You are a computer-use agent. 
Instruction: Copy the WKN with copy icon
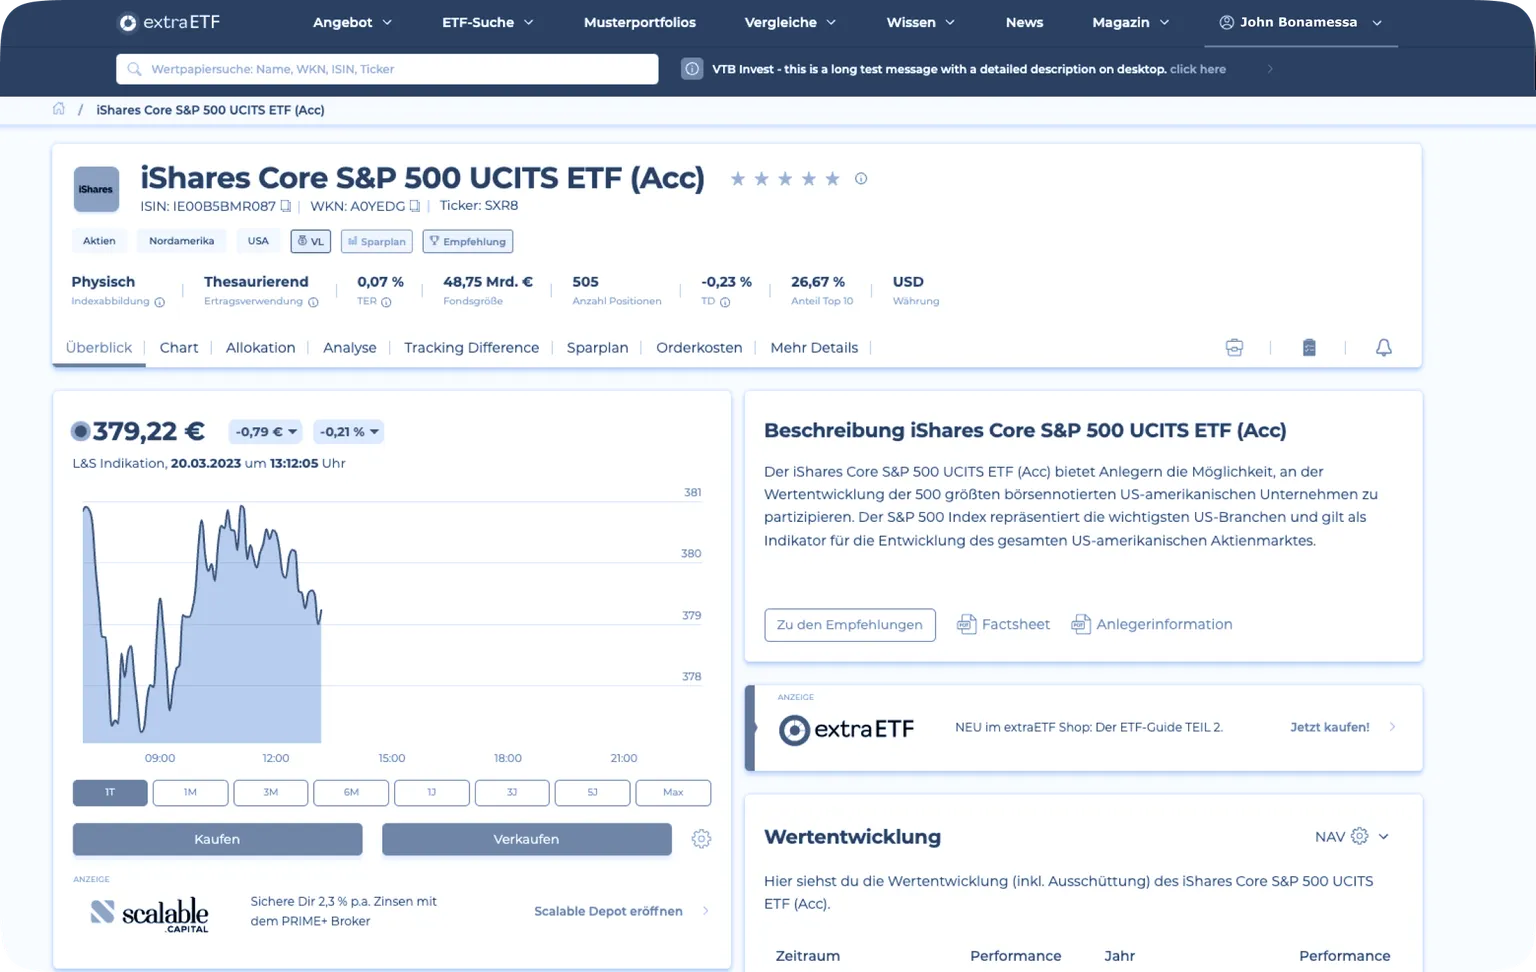pyautogui.click(x=415, y=206)
